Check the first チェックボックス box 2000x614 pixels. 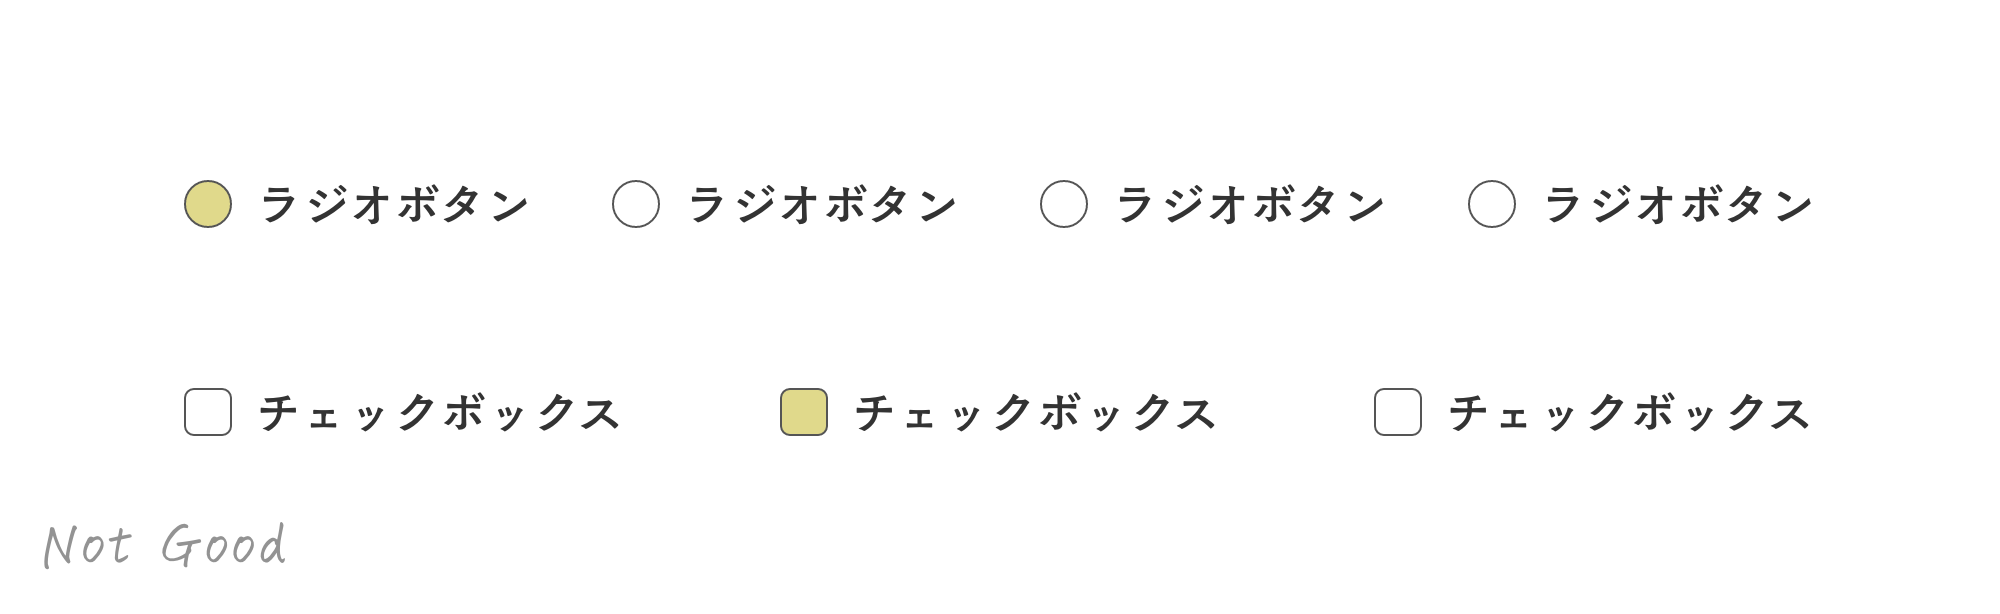[208, 412]
